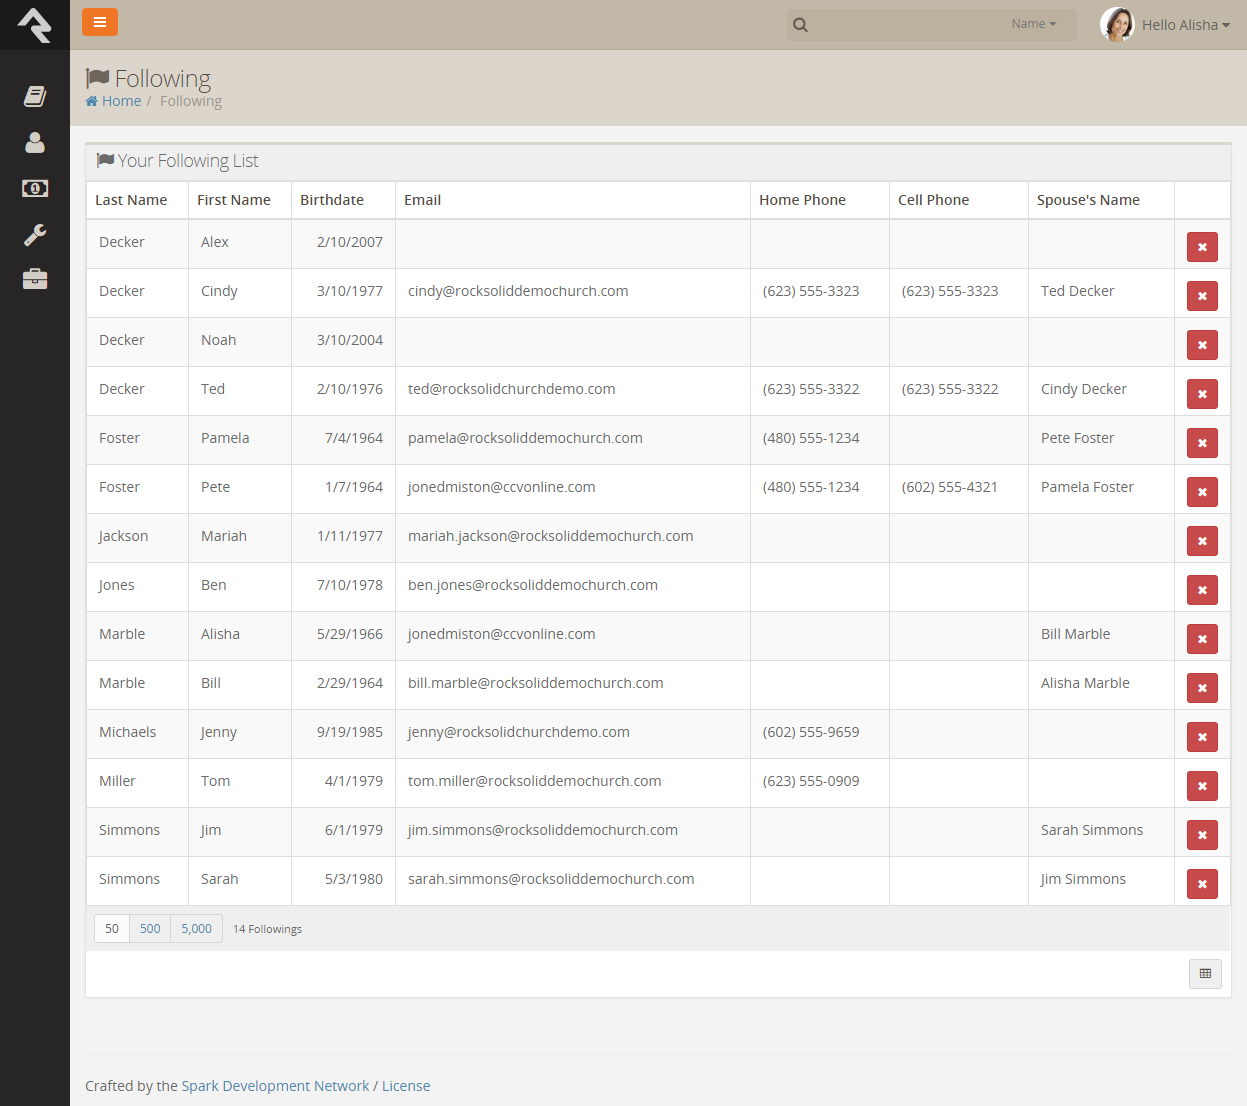Open the Name search-type dropdown
The image size is (1247, 1106).
tap(1034, 24)
